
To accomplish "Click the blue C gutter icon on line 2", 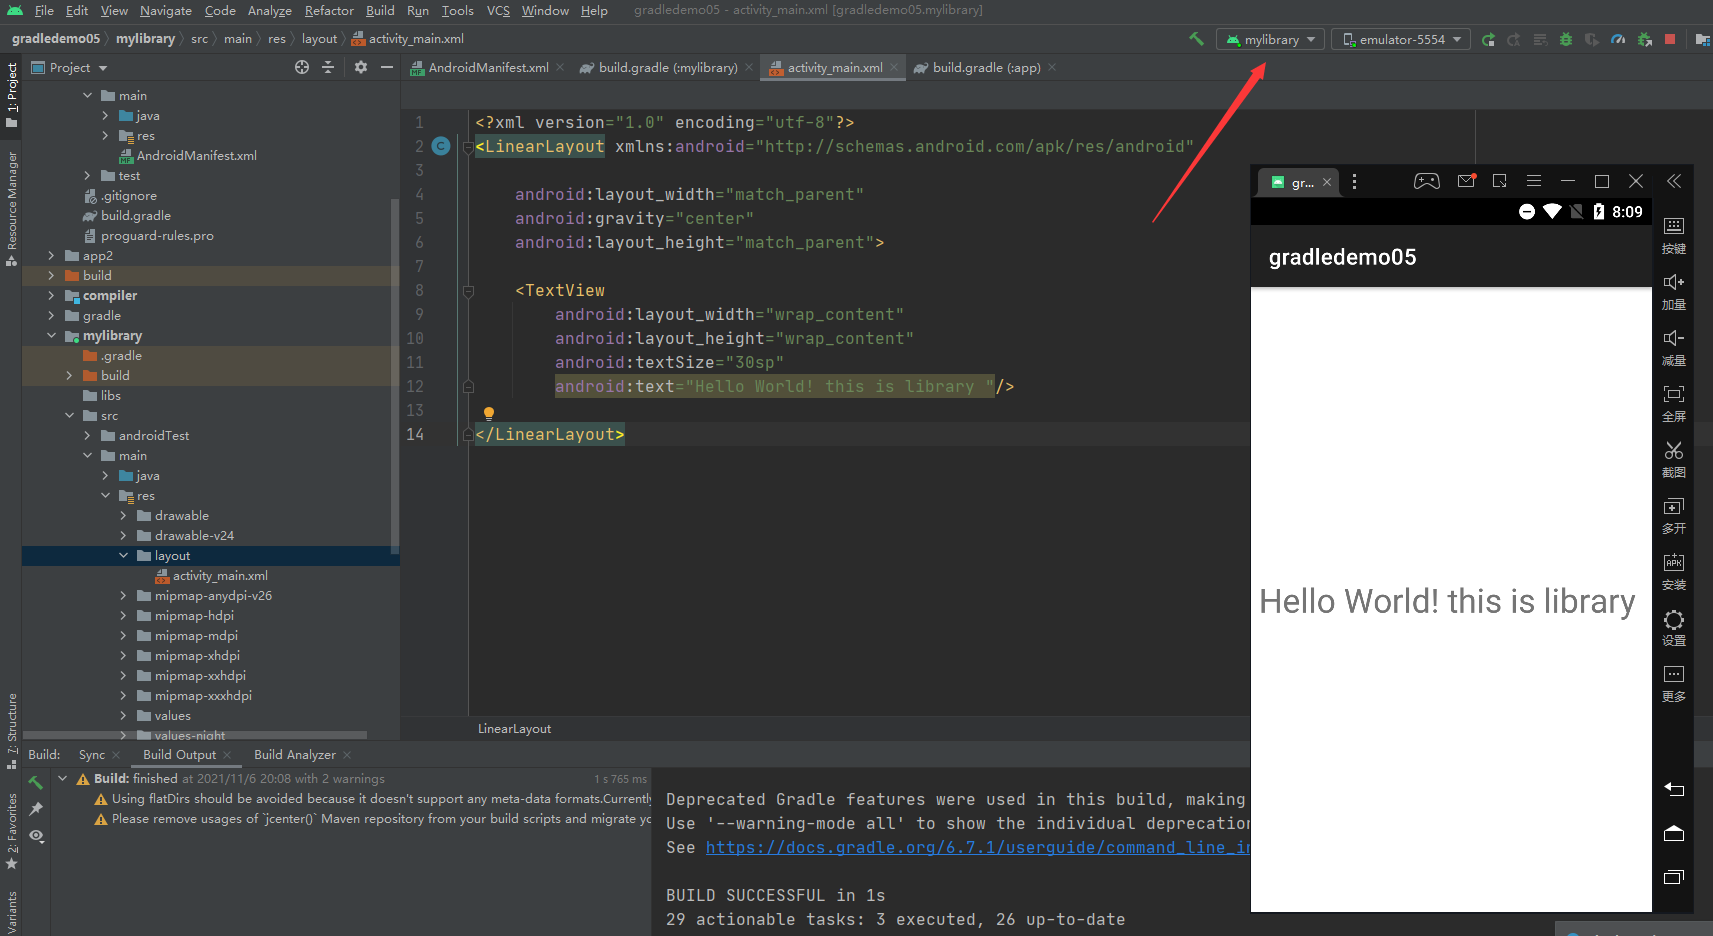I will point(441,146).
